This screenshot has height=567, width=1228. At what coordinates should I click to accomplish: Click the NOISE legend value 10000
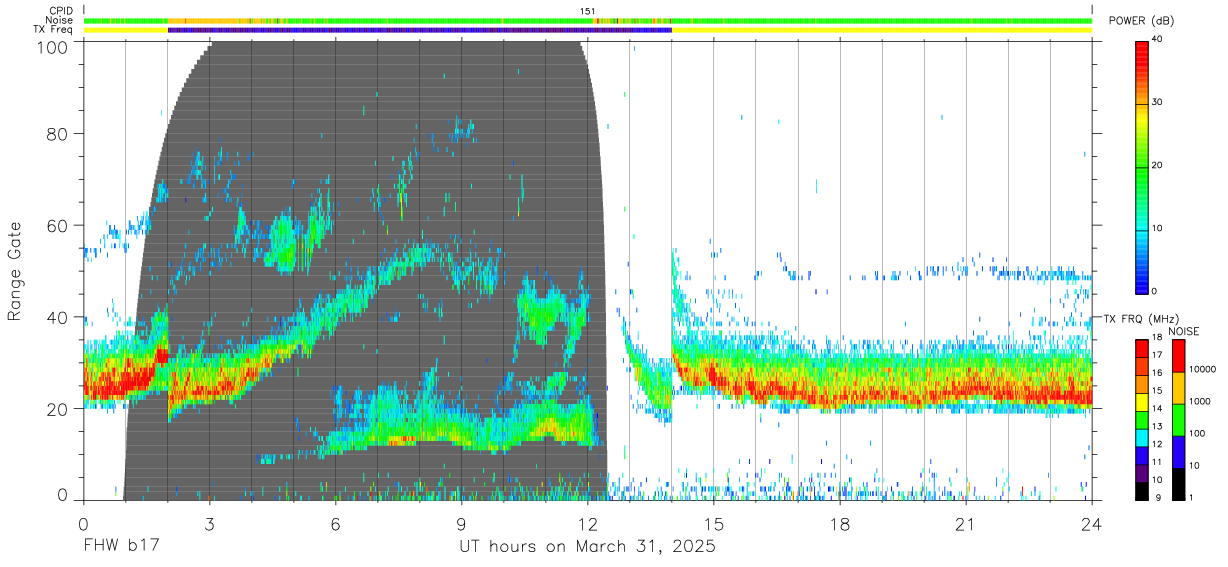tap(1201, 369)
